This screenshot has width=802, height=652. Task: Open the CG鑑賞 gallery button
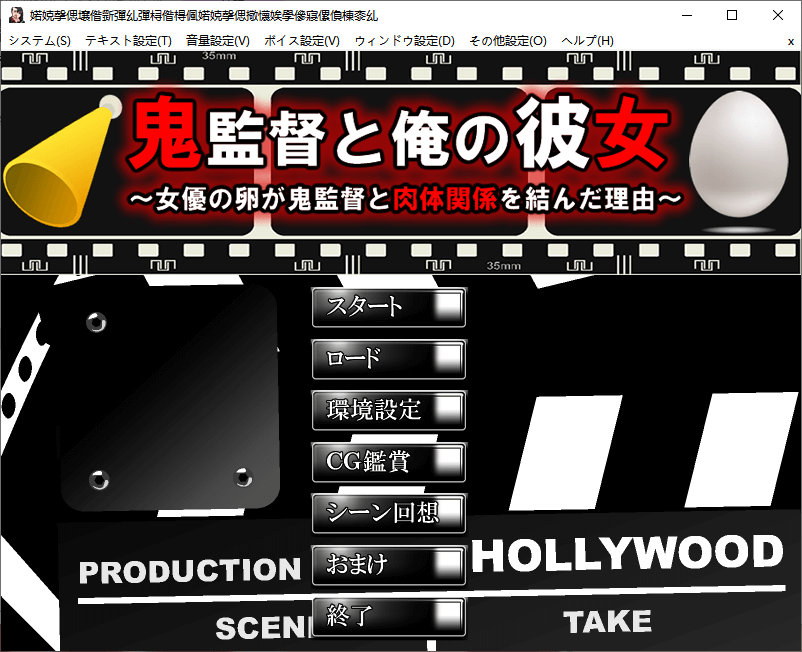click(388, 462)
